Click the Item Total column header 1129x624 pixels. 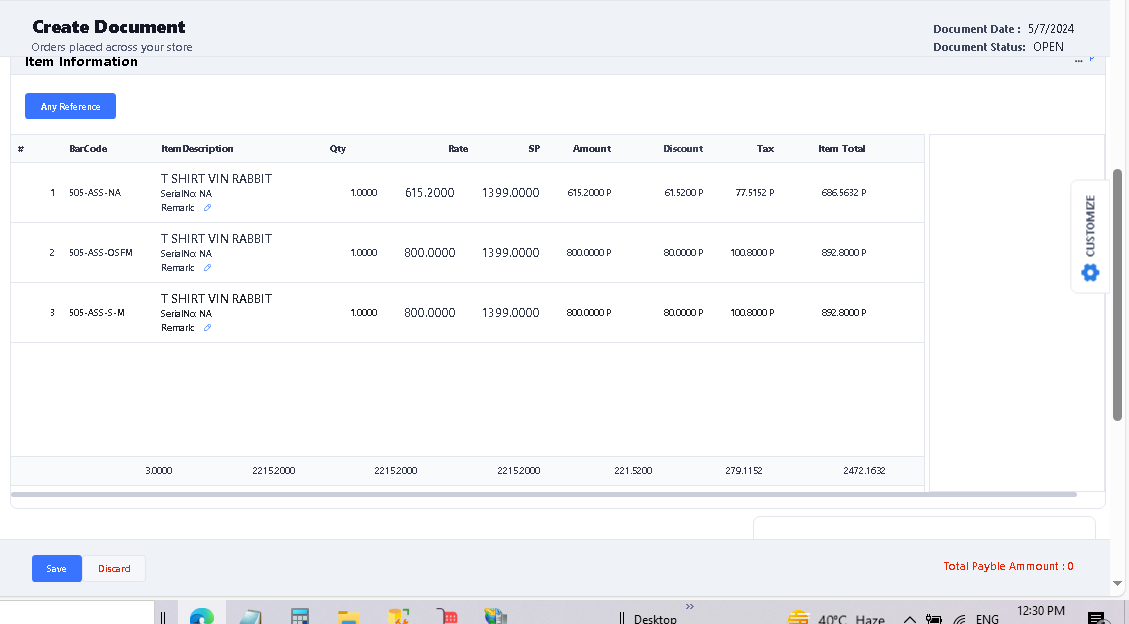[x=842, y=149]
